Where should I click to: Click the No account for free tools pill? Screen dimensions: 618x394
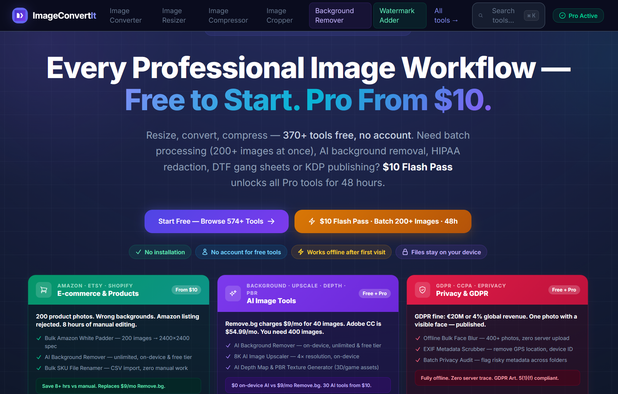241,252
